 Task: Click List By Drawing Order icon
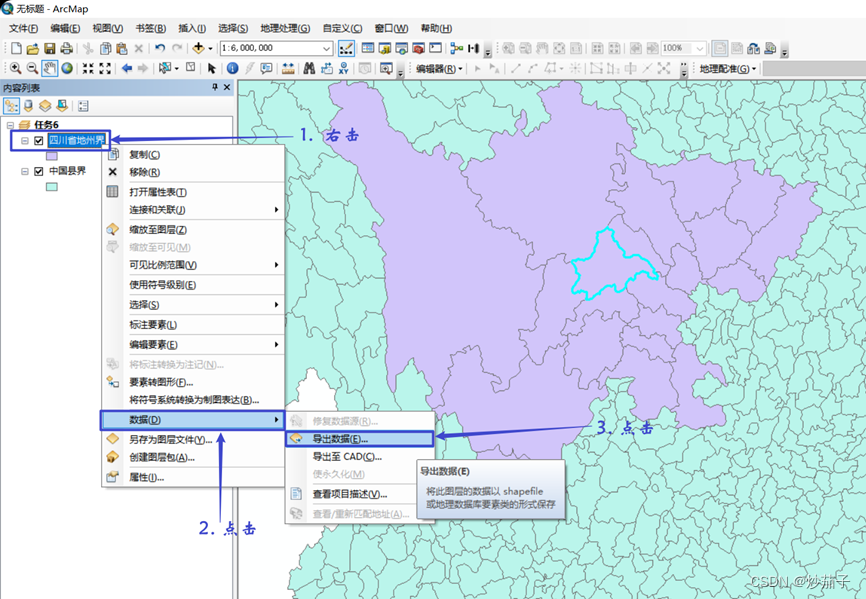click(x=11, y=106)
